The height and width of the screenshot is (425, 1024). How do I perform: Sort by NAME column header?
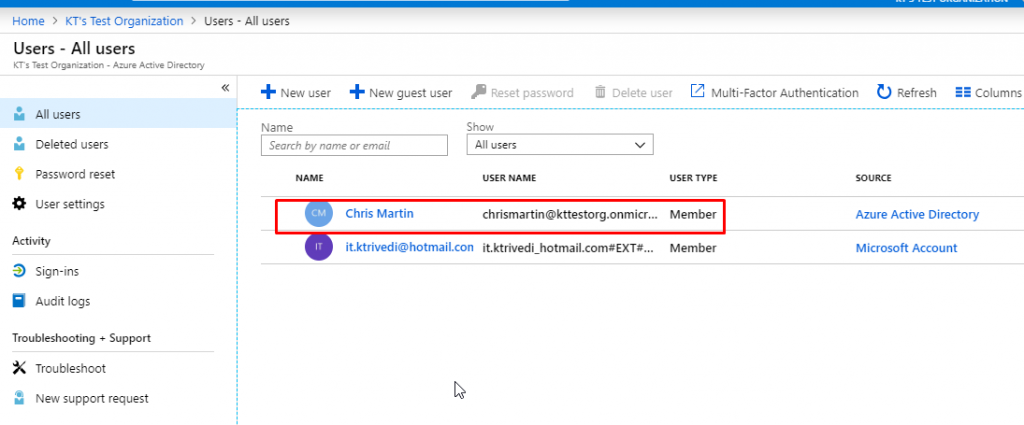coord(310,178)
